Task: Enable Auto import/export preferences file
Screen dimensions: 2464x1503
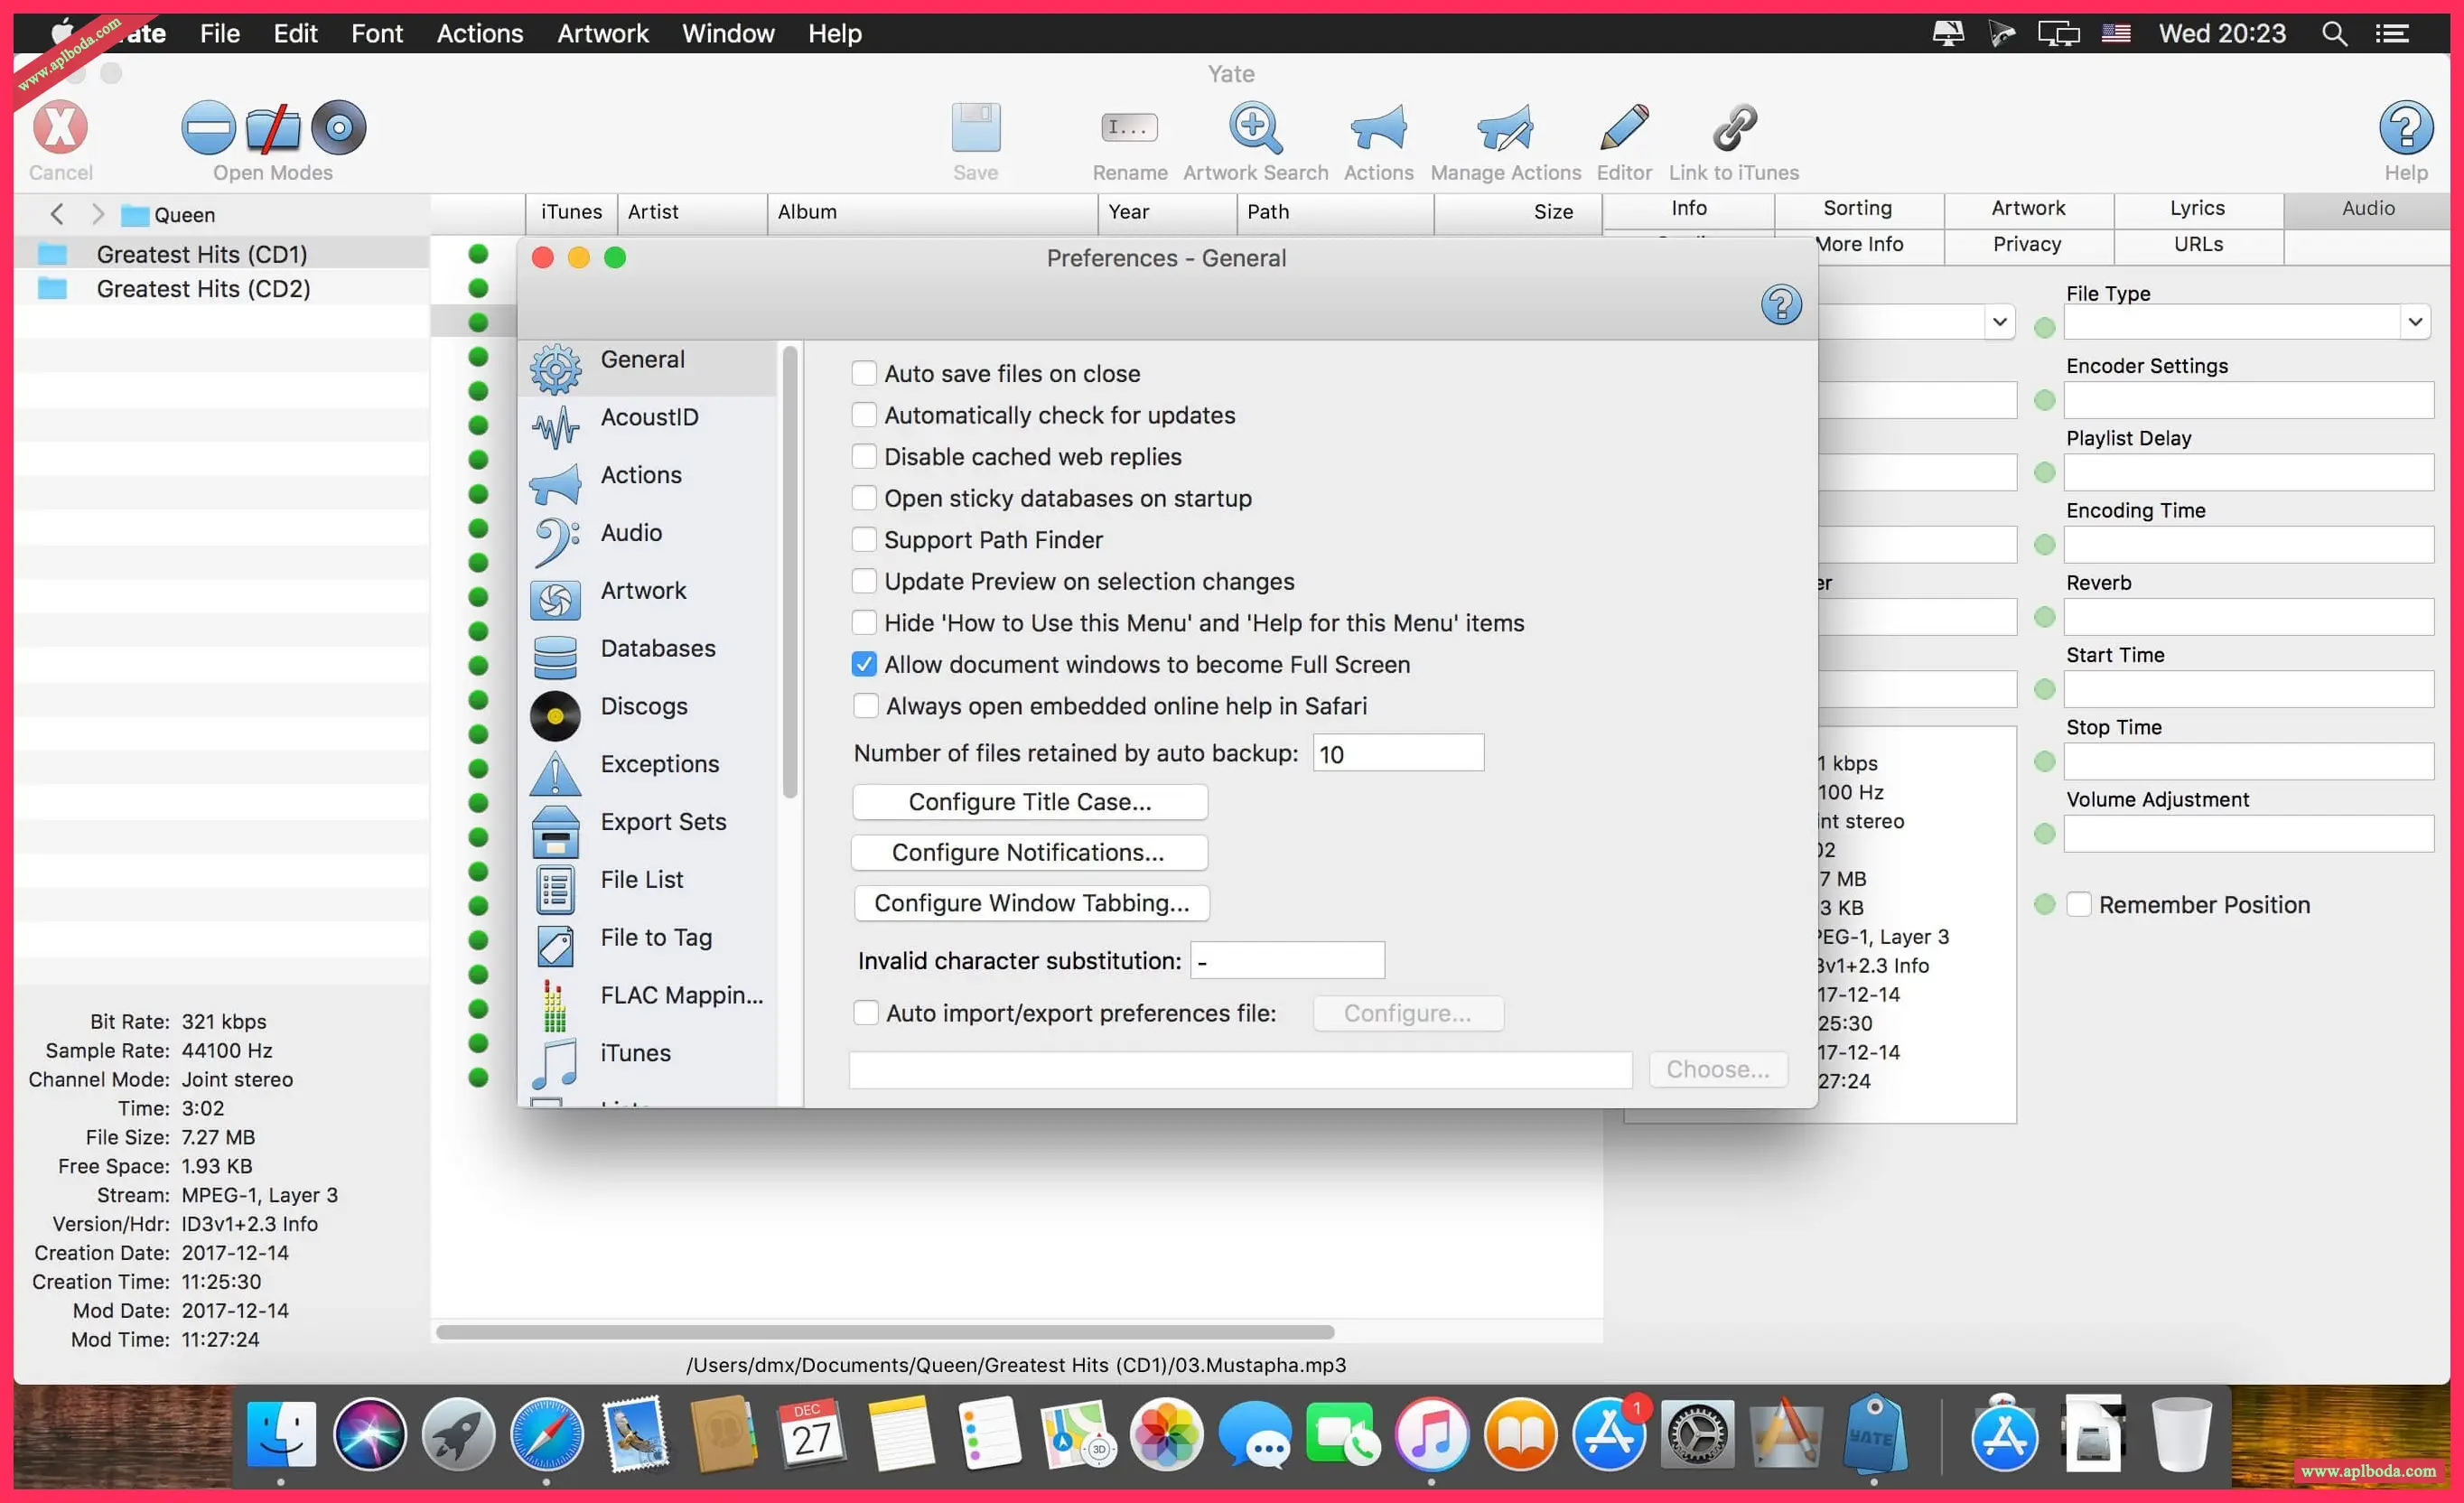Action: click(x=865, y=1013)
